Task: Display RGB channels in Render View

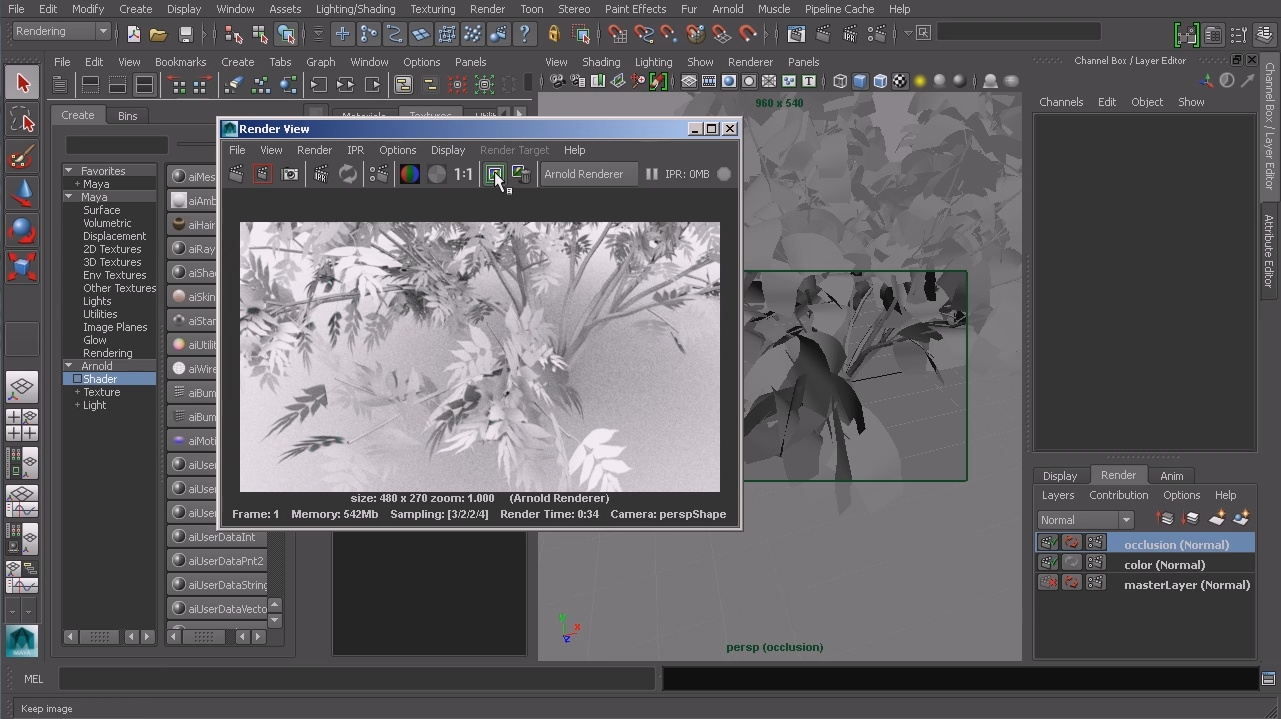Action: point(410,174)
